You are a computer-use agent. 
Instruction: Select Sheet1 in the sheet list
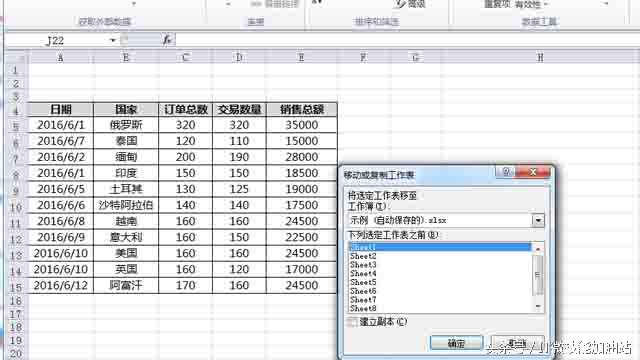tap(440, 247)
